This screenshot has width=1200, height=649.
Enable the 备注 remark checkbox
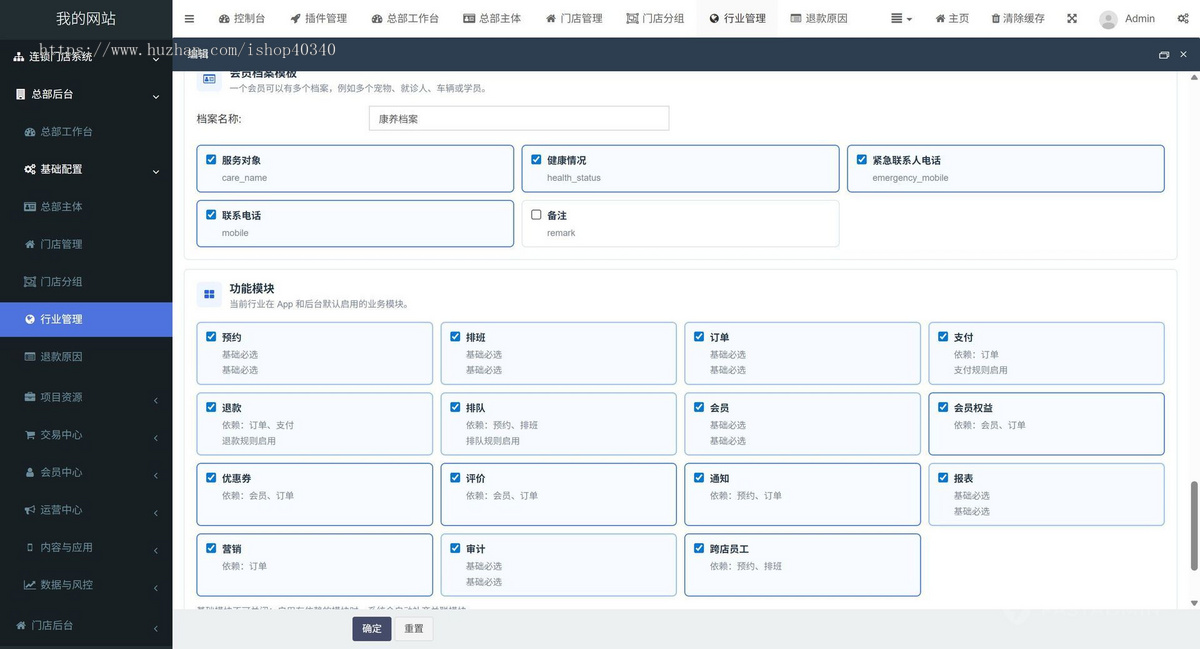coord(536,215)
